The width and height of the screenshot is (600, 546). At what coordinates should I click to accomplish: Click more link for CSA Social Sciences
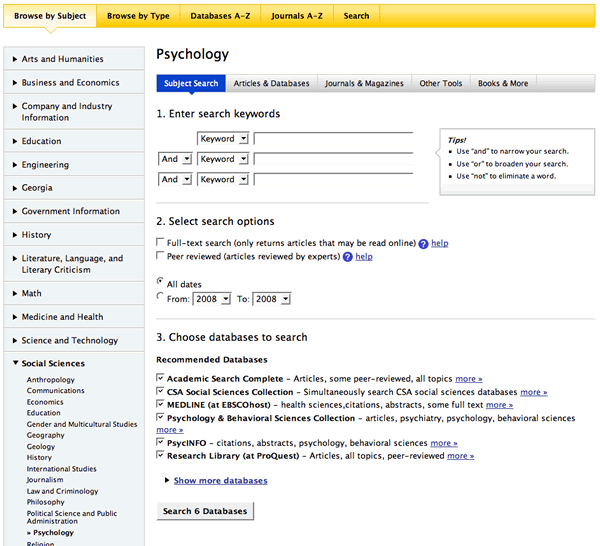(534, 392)
